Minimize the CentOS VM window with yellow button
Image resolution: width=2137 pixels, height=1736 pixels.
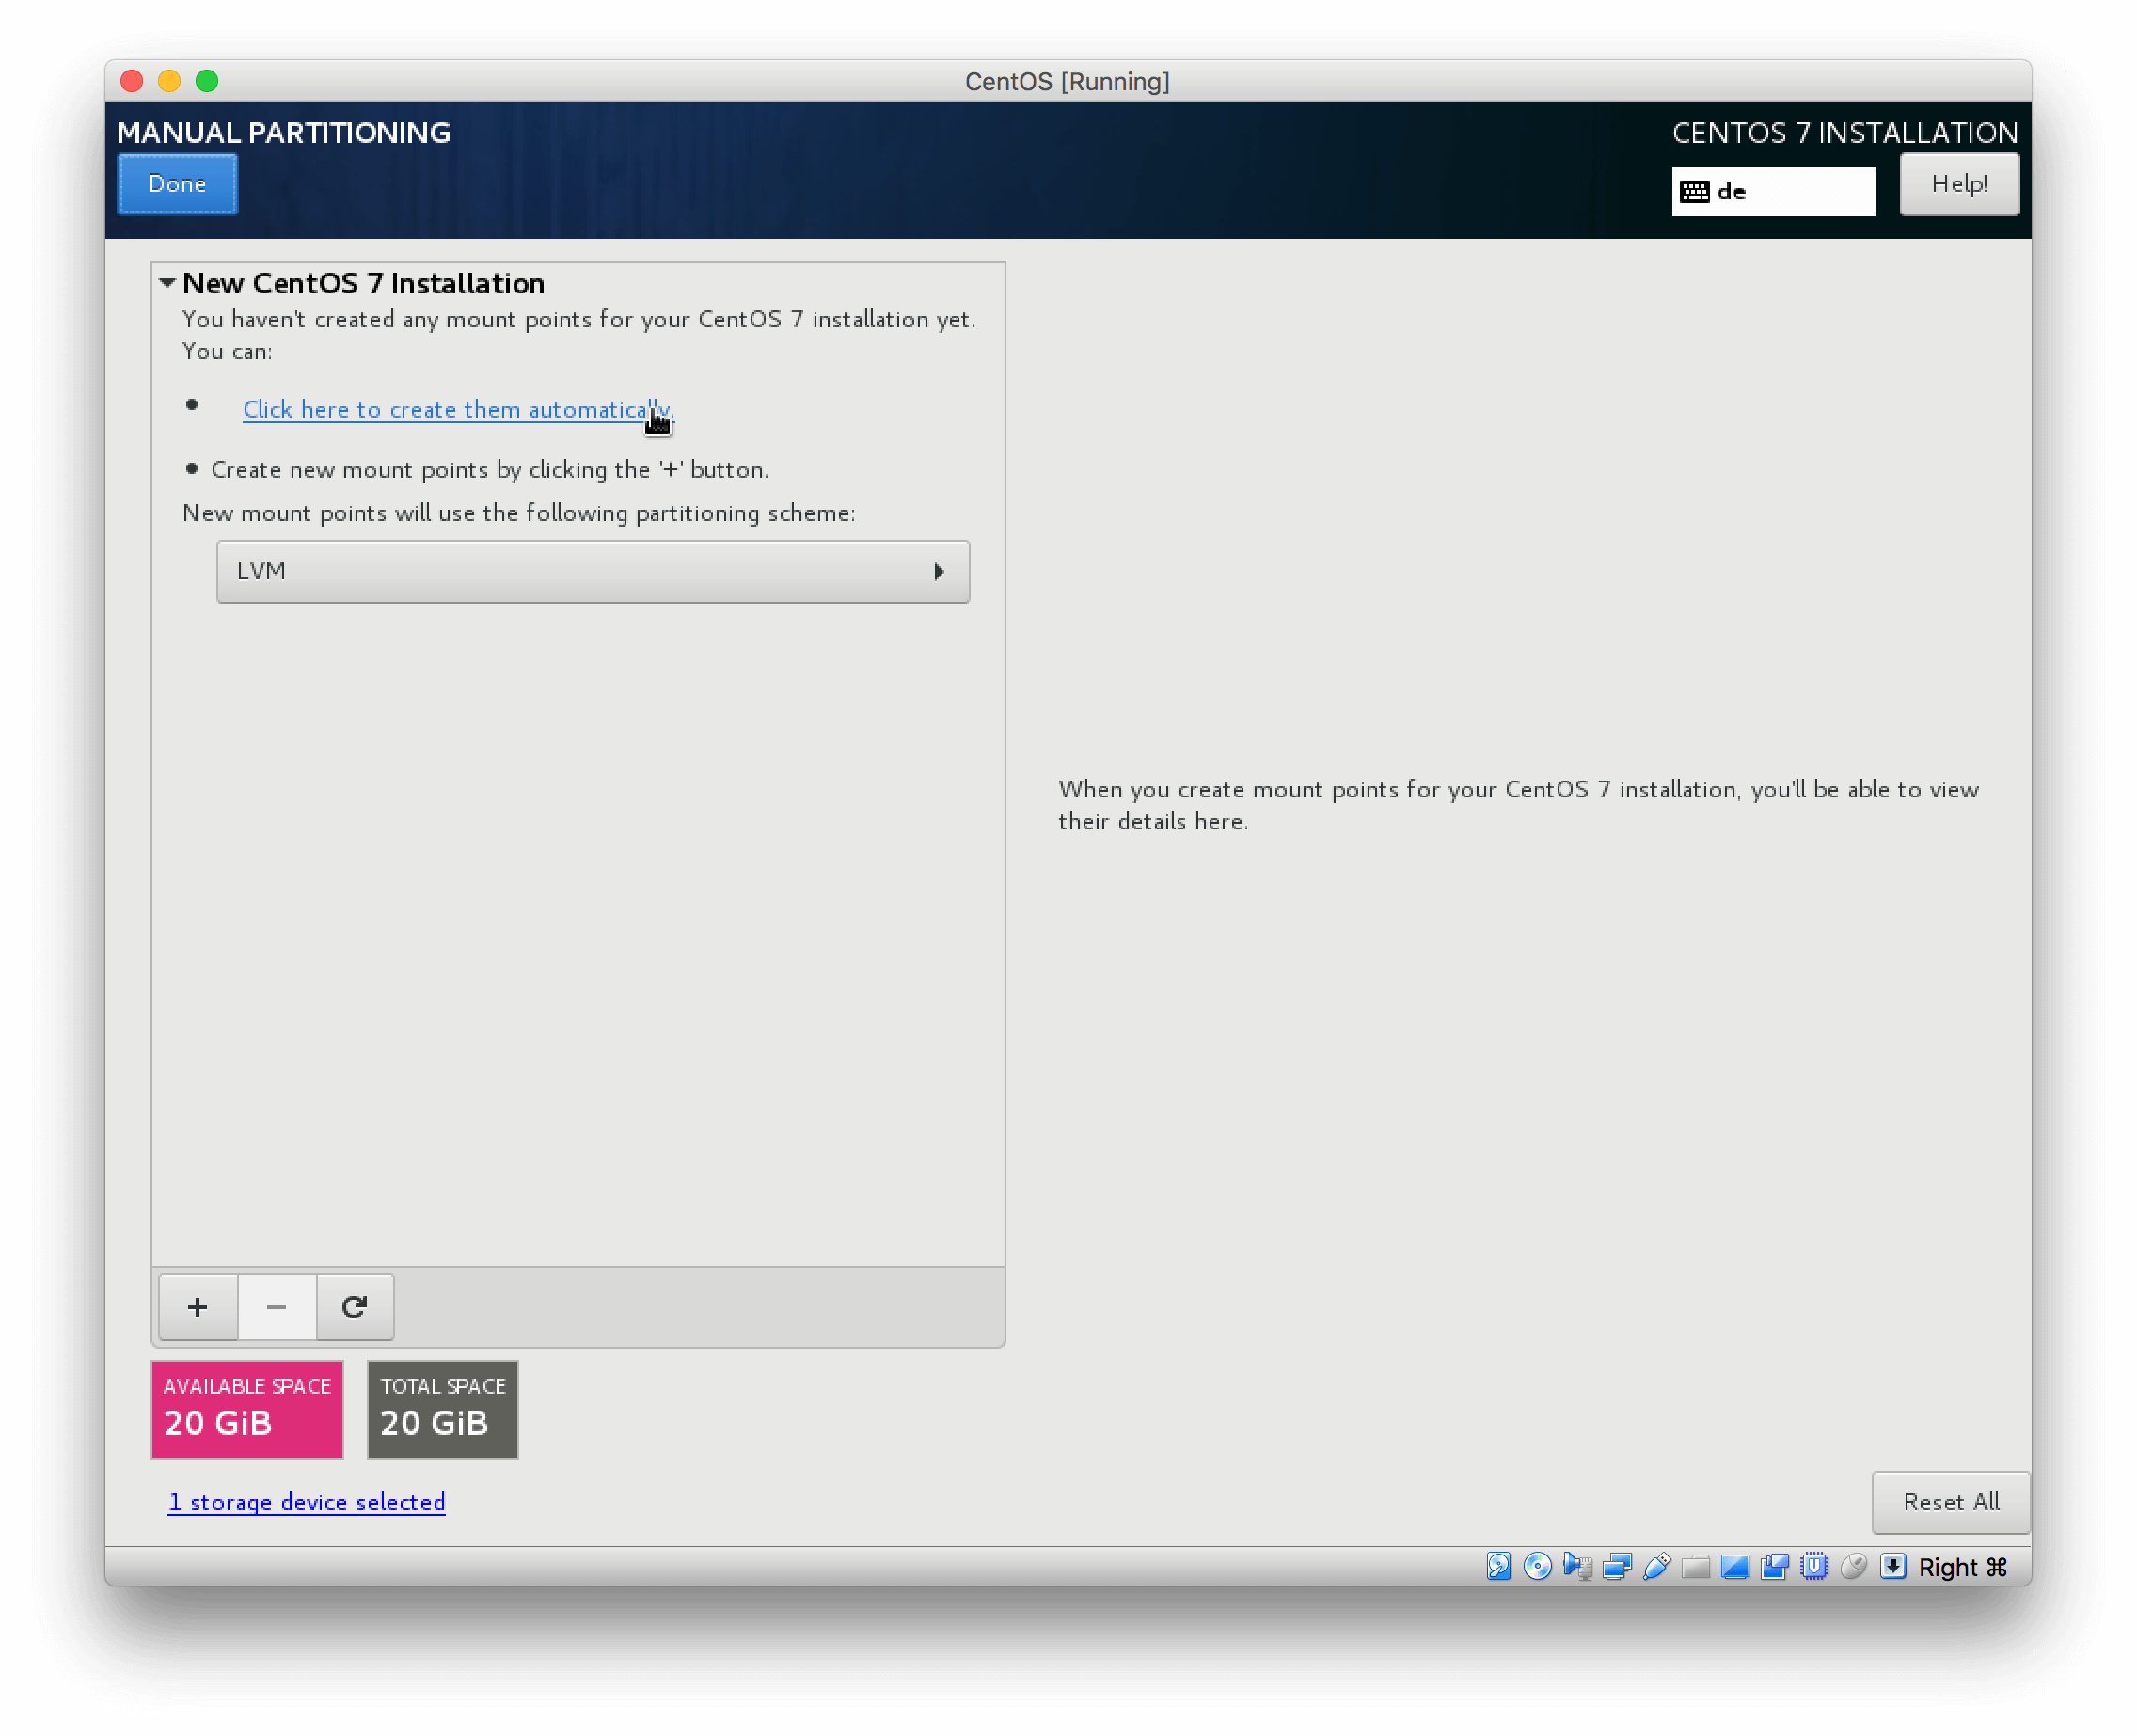169,81
